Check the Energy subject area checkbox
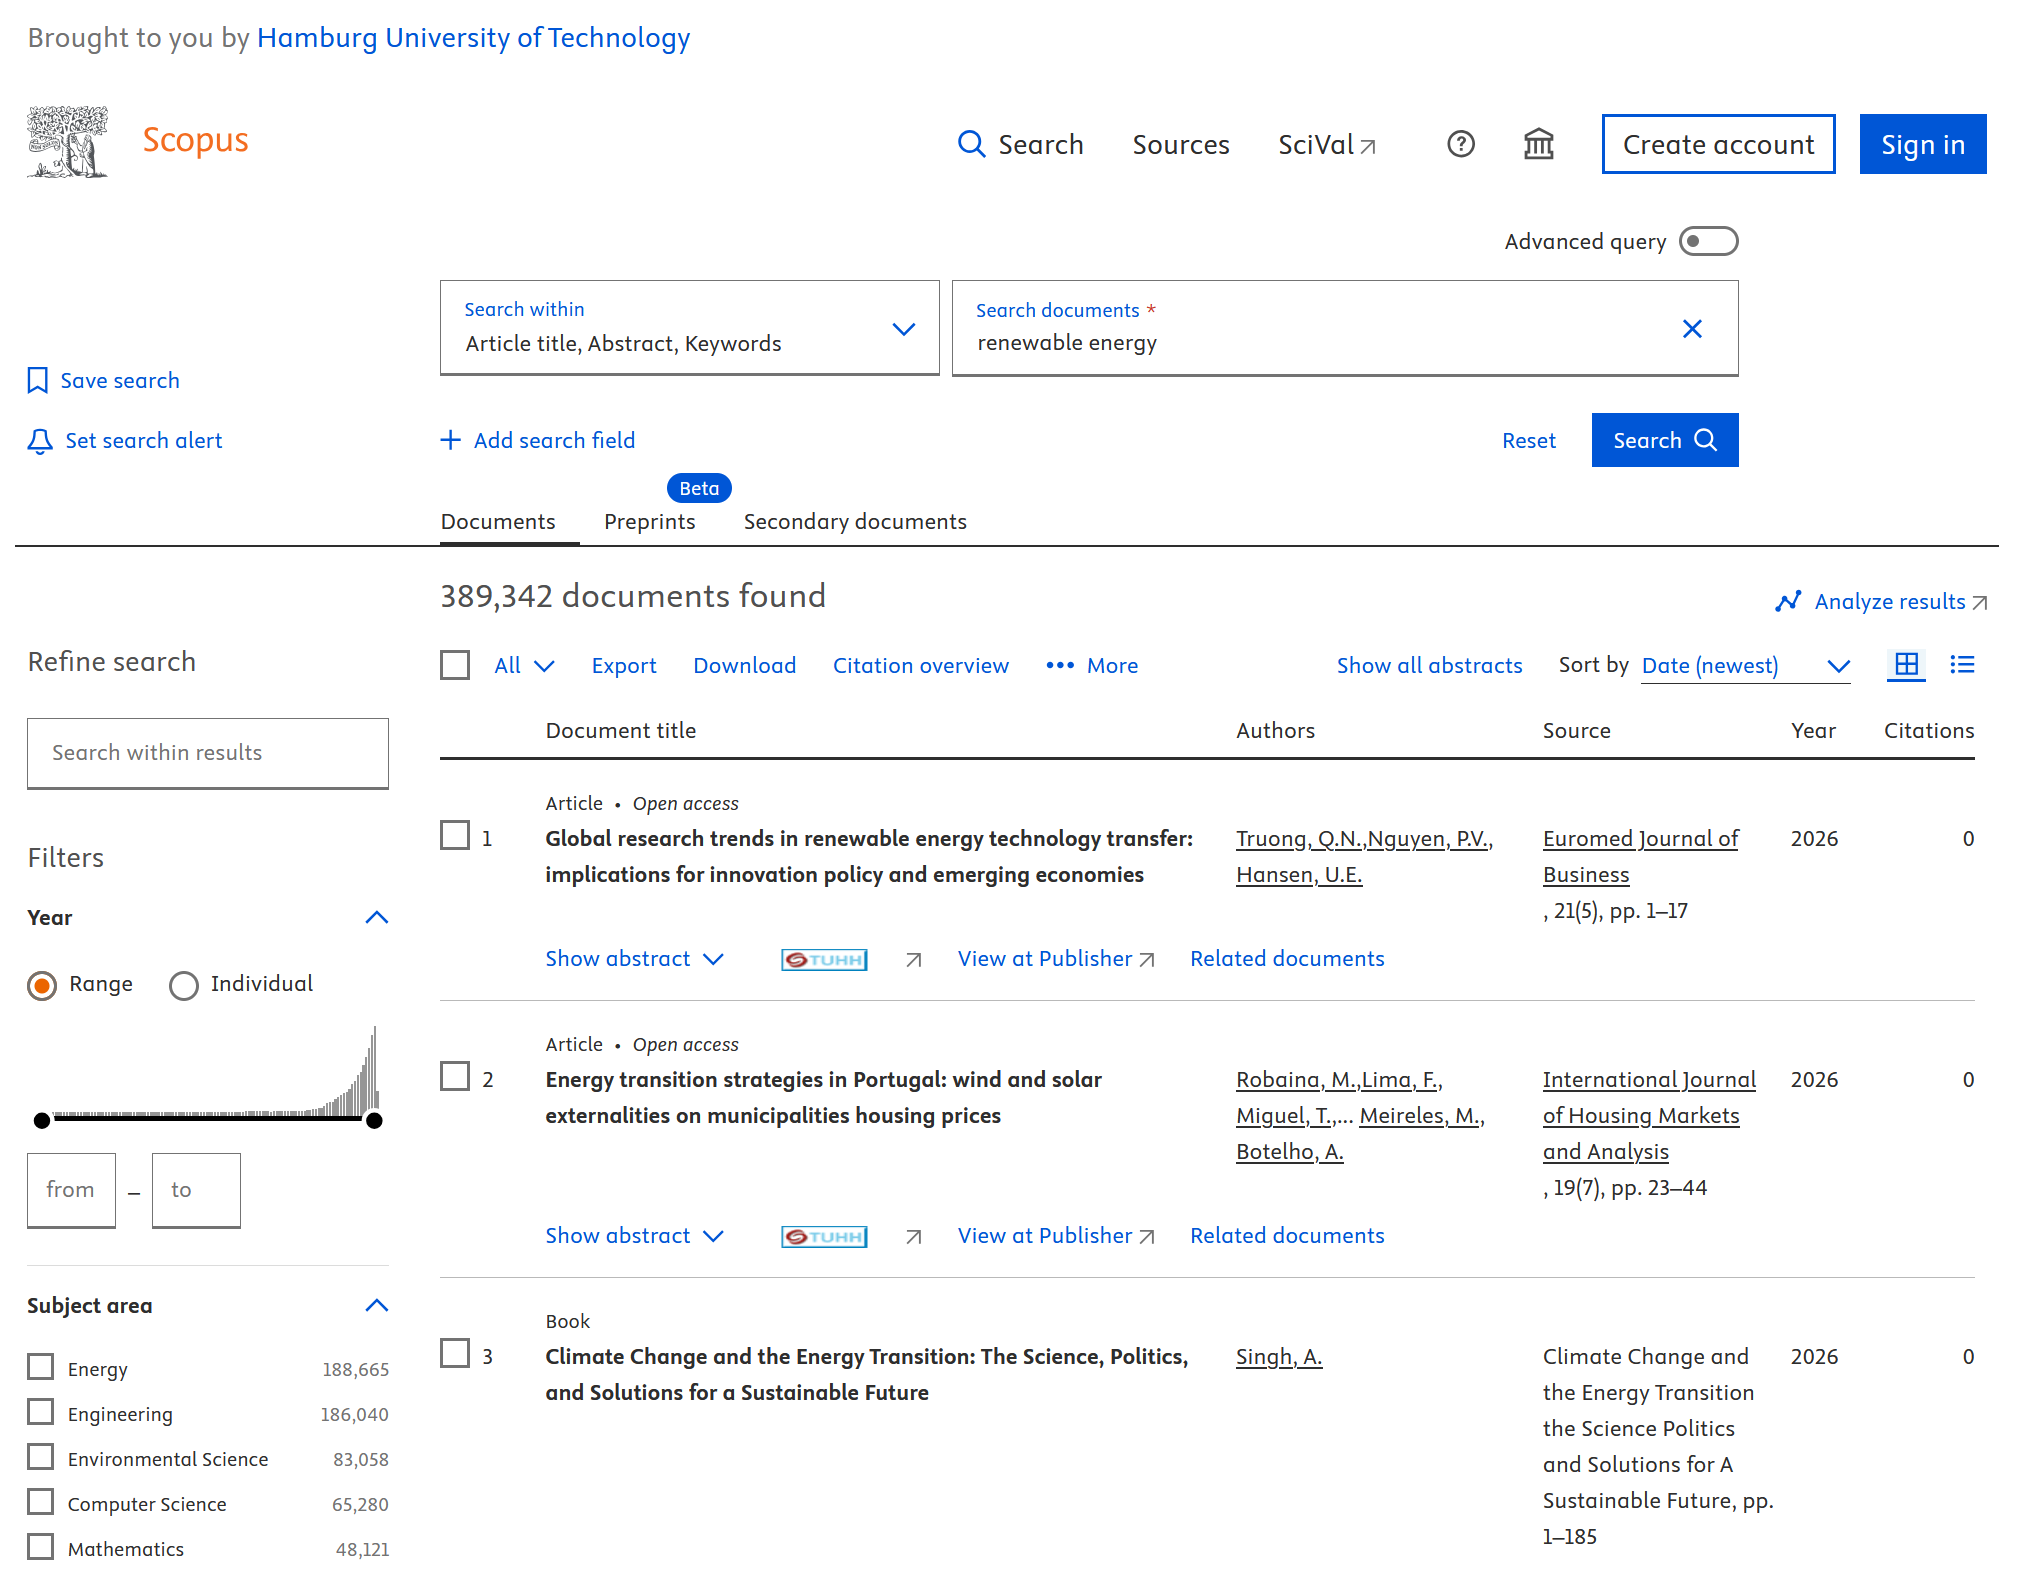The height and width of the screenshot is (1572, 2018). point(41,1367)
